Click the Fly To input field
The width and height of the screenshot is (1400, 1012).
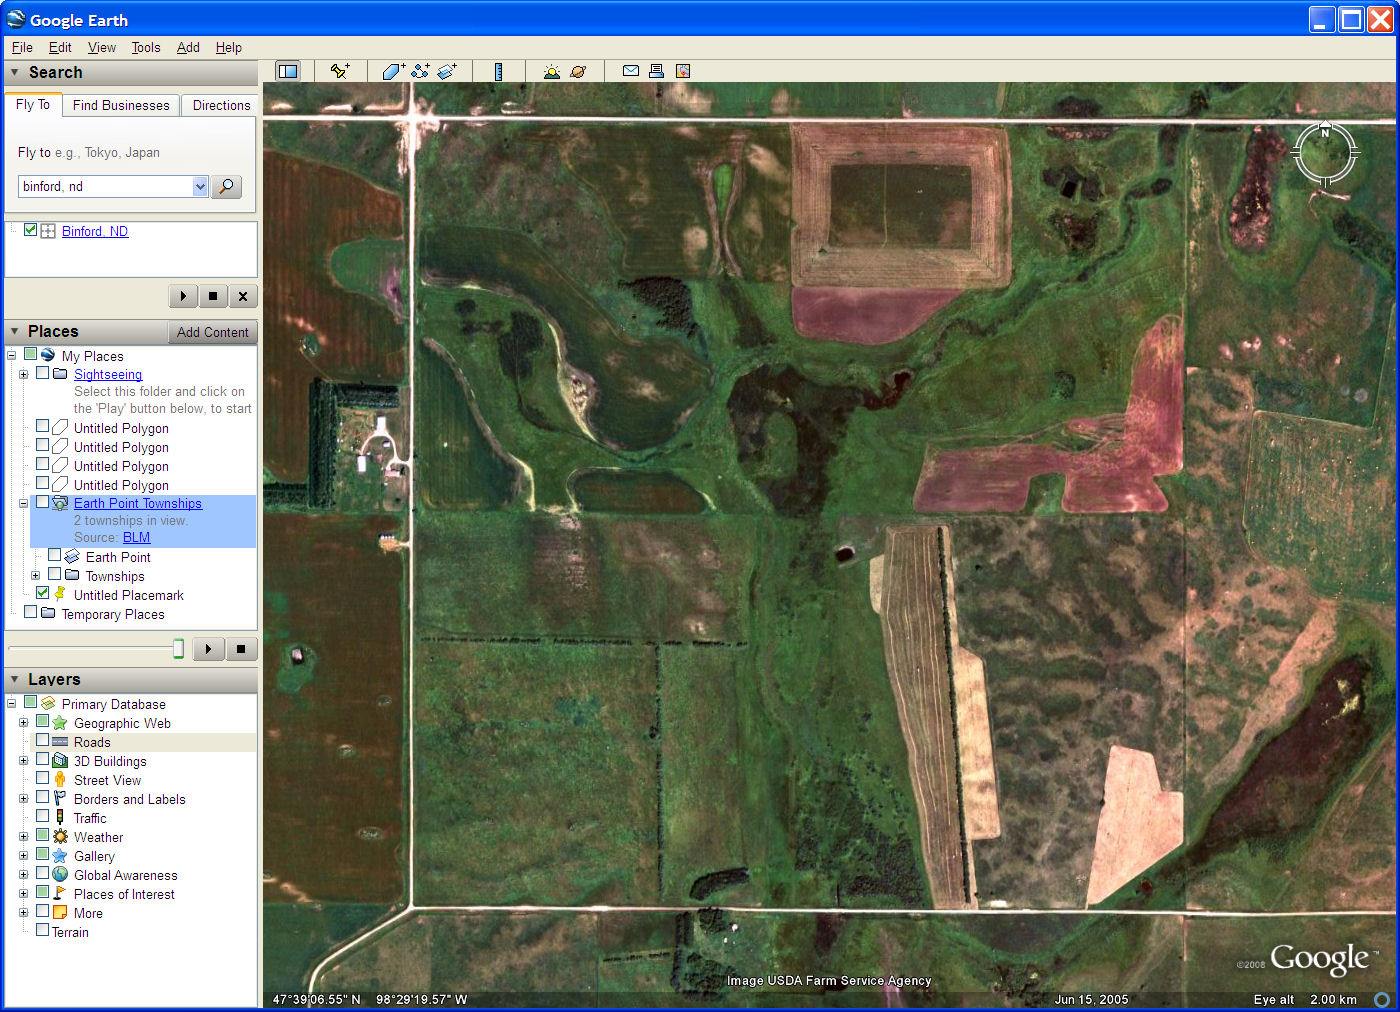(105, 186)
